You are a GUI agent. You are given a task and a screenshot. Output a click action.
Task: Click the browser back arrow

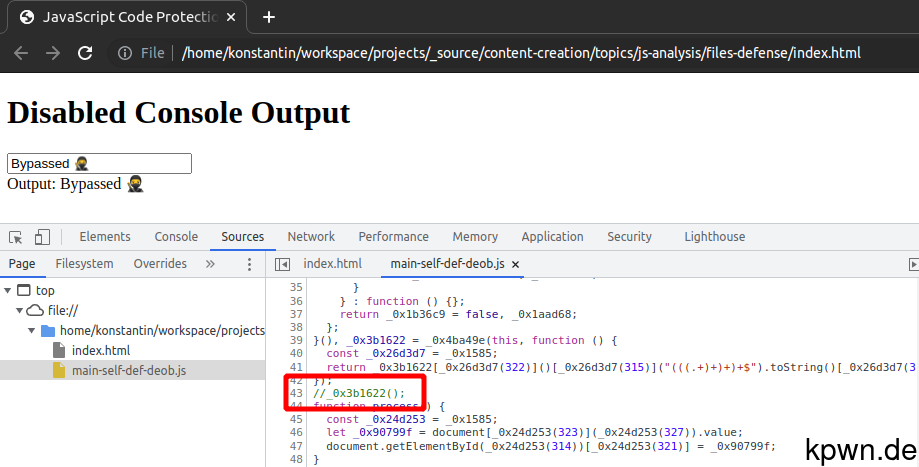pos(21,53)
